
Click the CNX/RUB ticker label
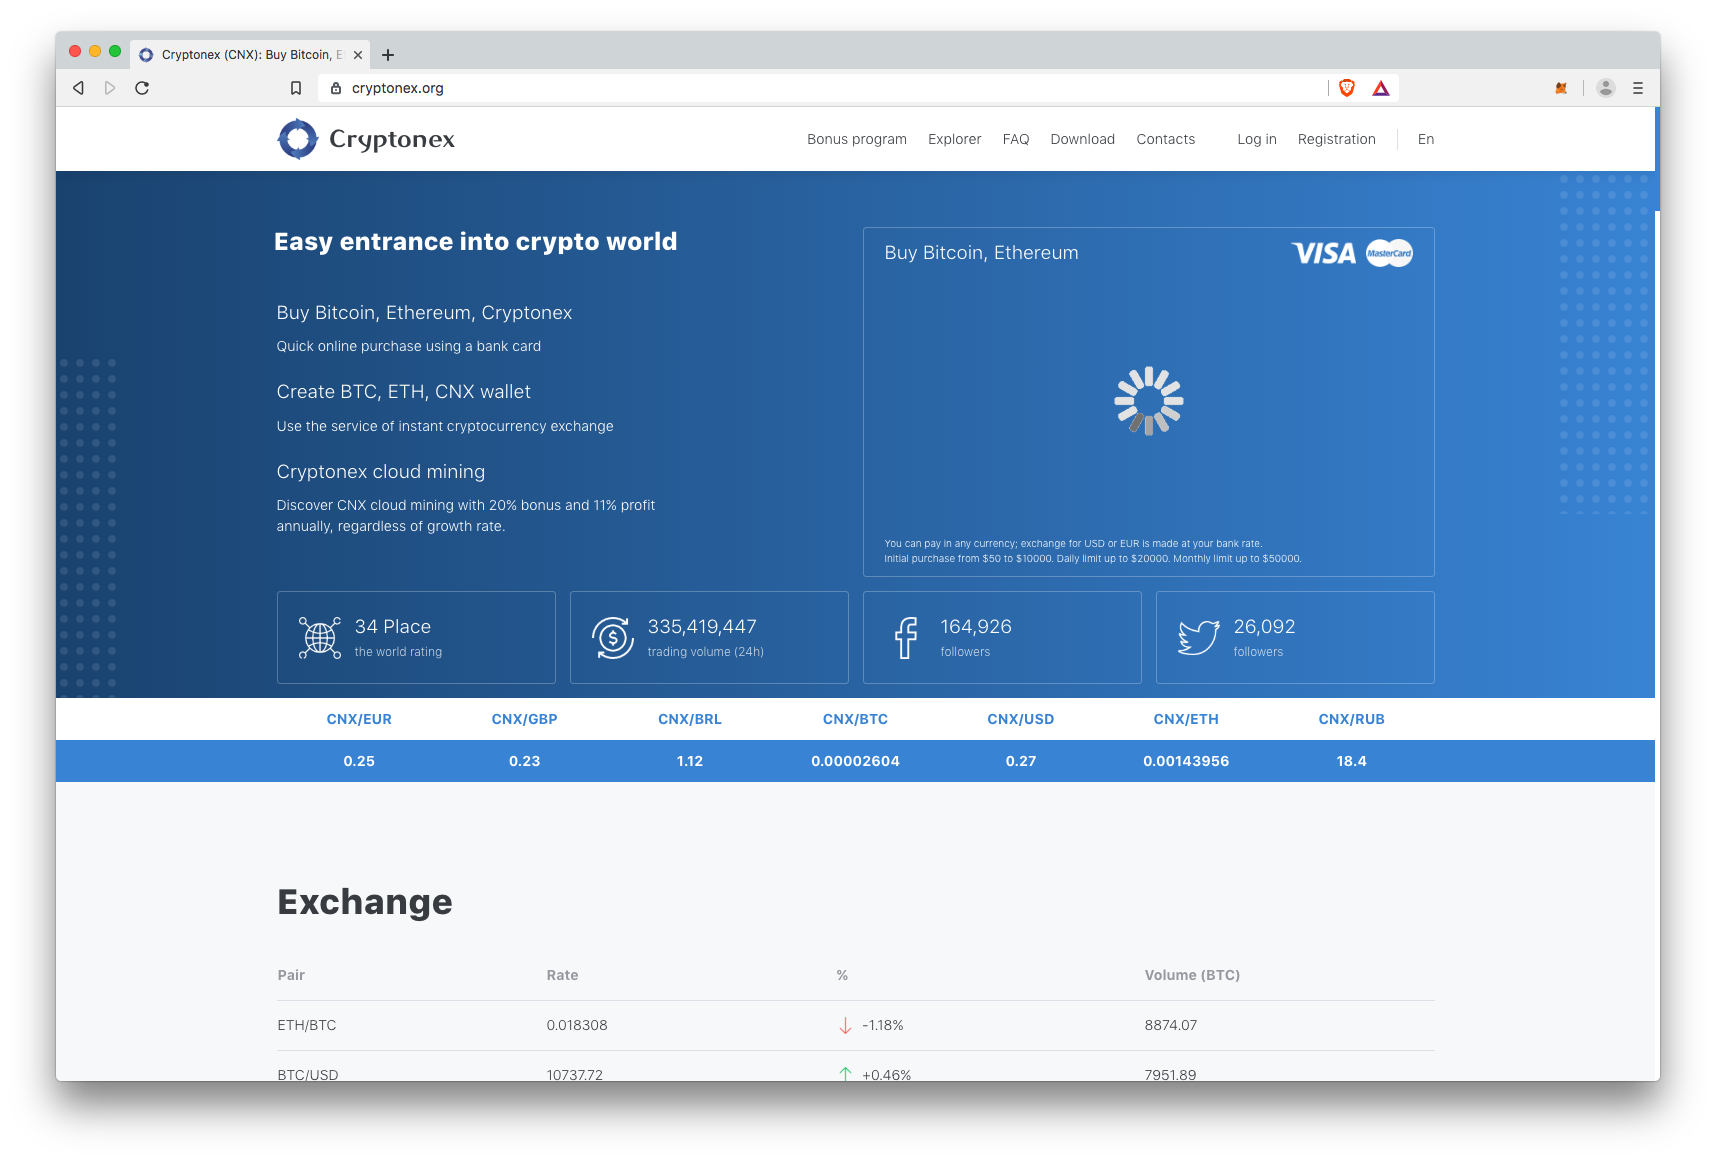point(1352,719)
